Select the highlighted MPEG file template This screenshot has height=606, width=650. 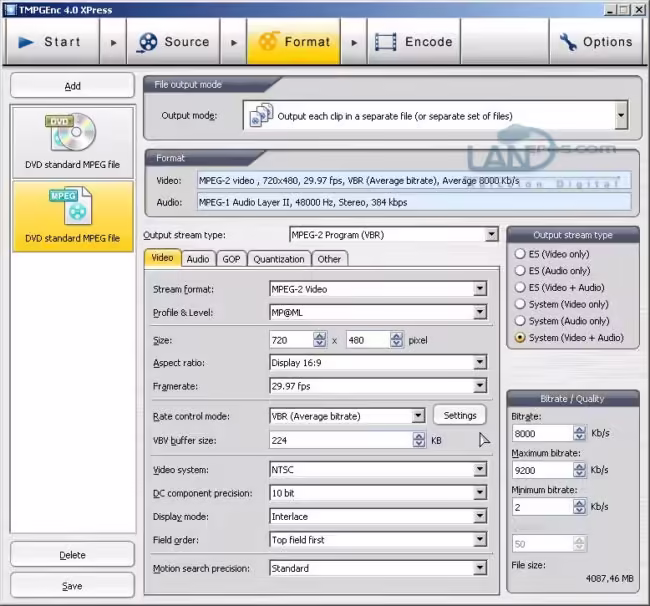pos(73,216)
